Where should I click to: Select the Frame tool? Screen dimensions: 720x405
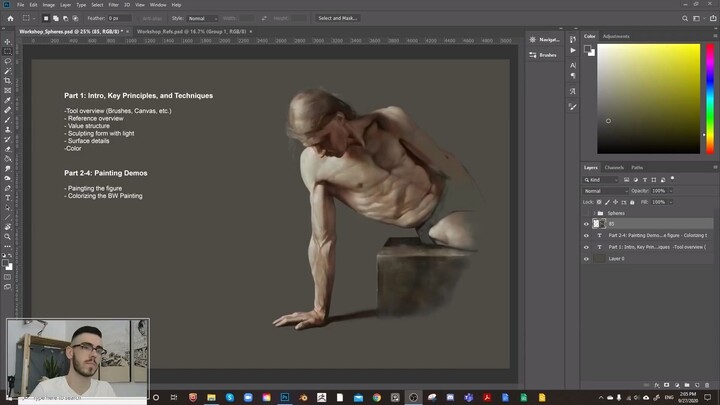pos(7,90)
